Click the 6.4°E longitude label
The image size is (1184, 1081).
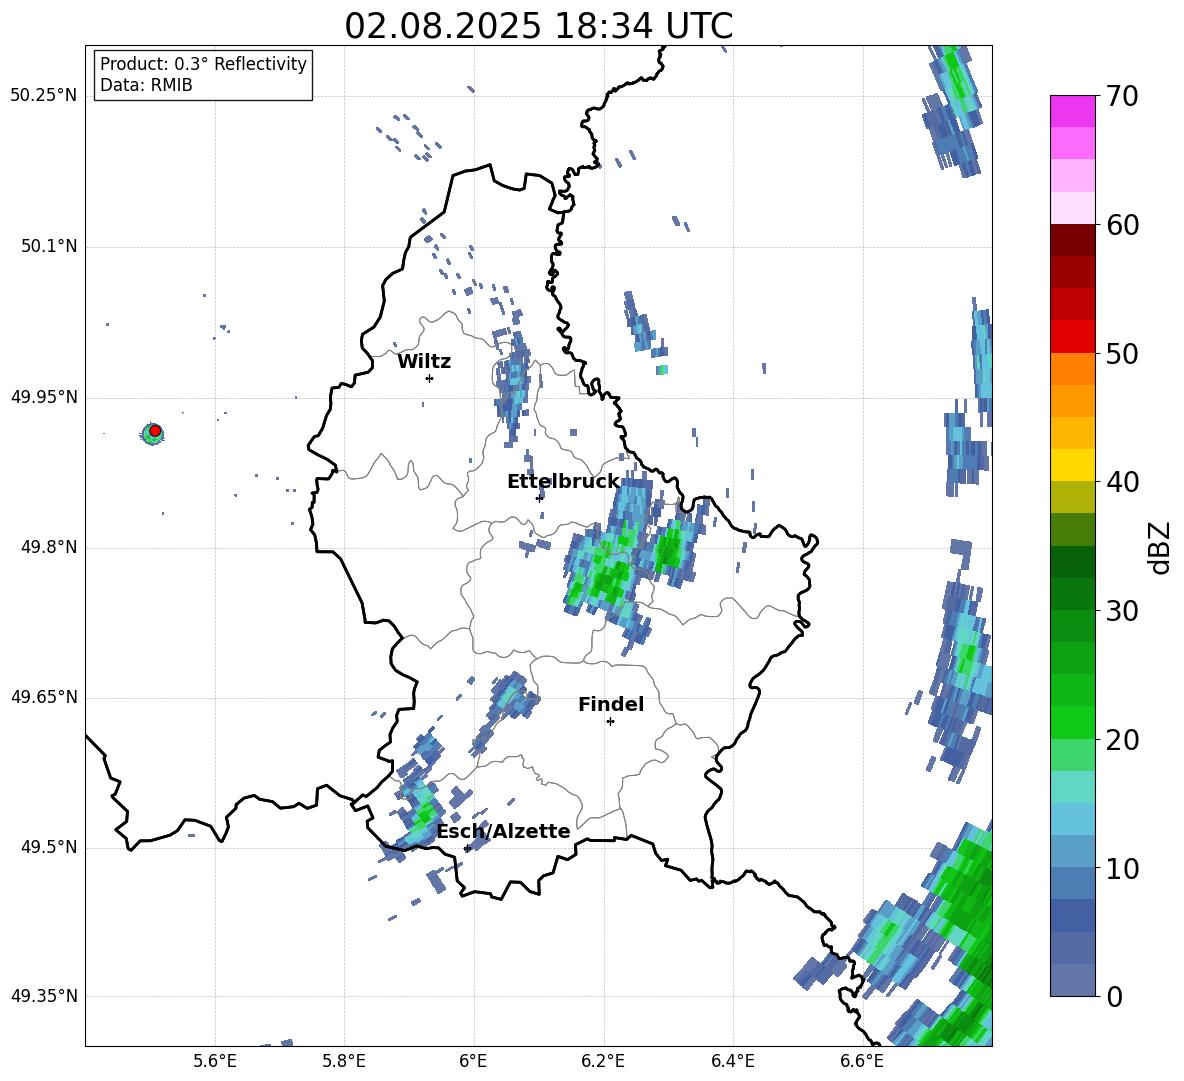[732, 1062]
